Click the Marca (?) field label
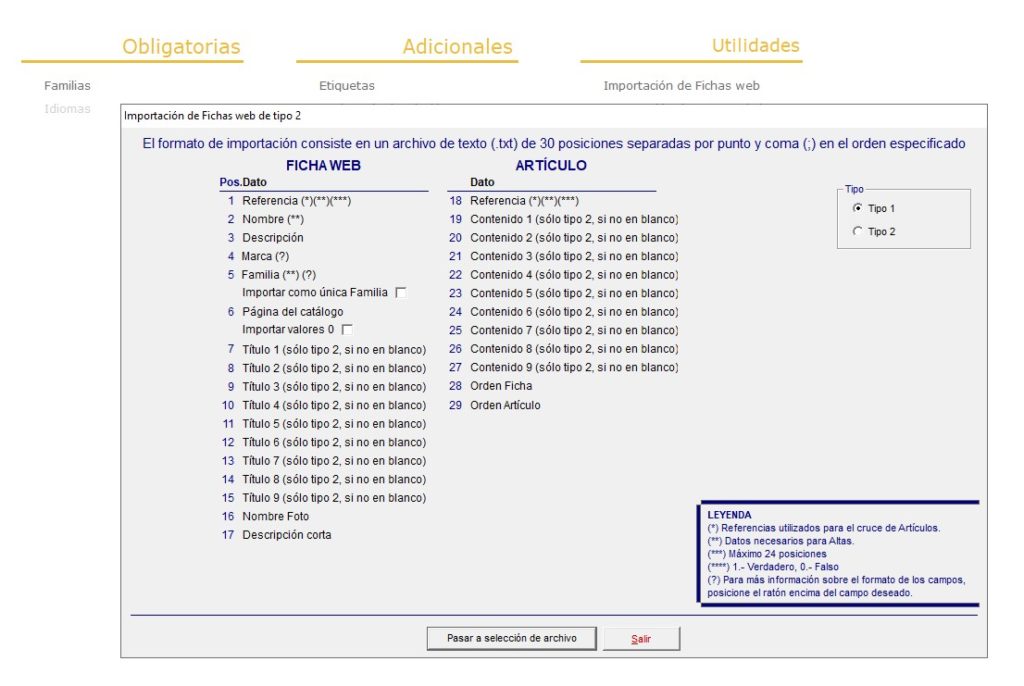1024x686 pixels. coord(265,256)
